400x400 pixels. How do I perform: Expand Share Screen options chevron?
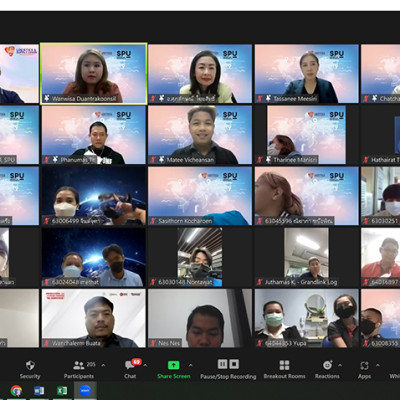point(190,365)
